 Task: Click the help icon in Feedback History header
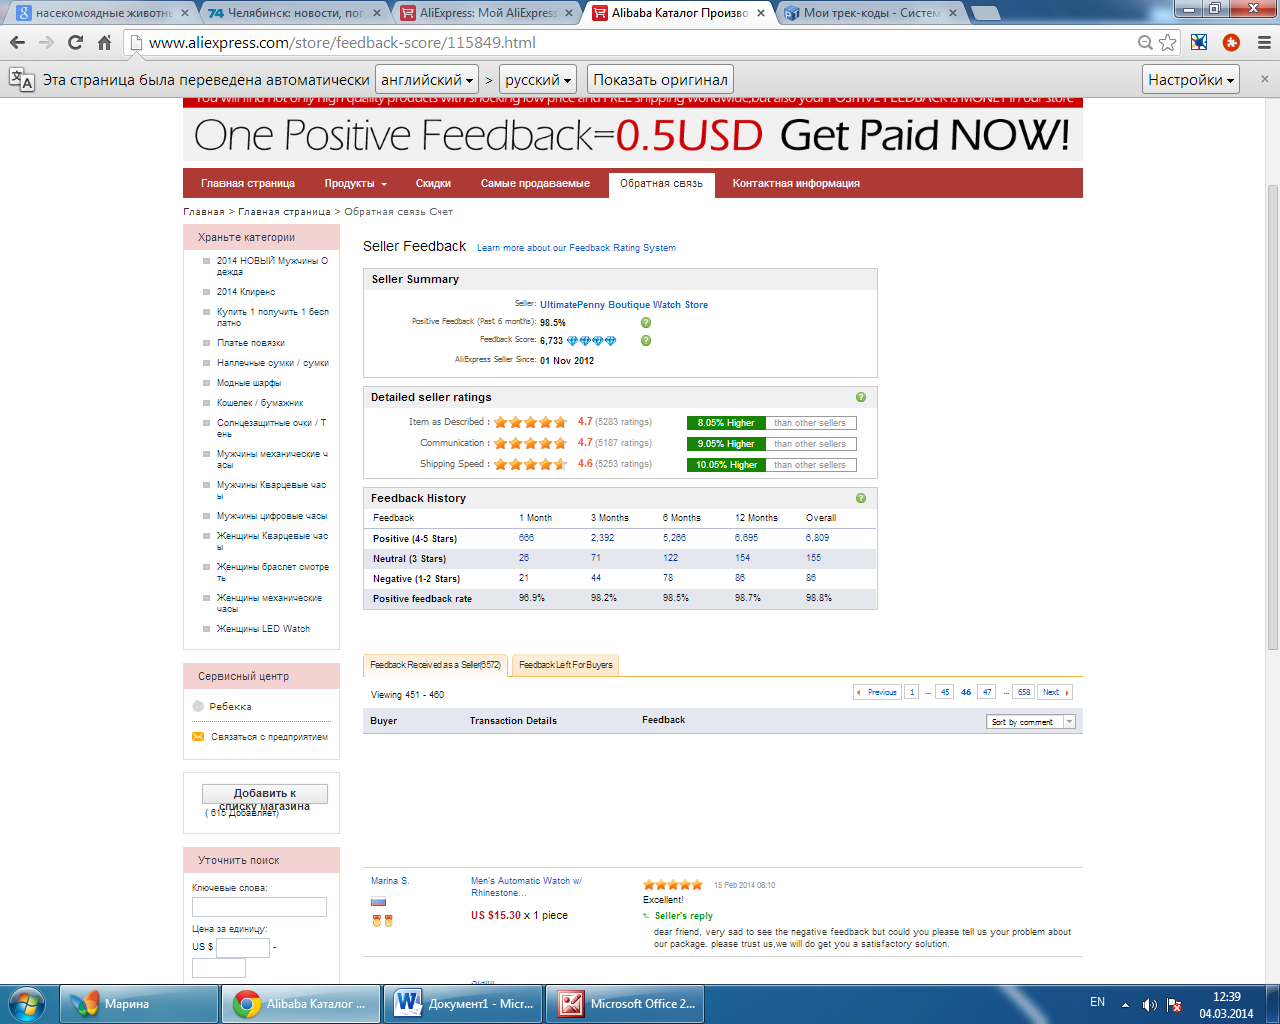pos(861,498)
